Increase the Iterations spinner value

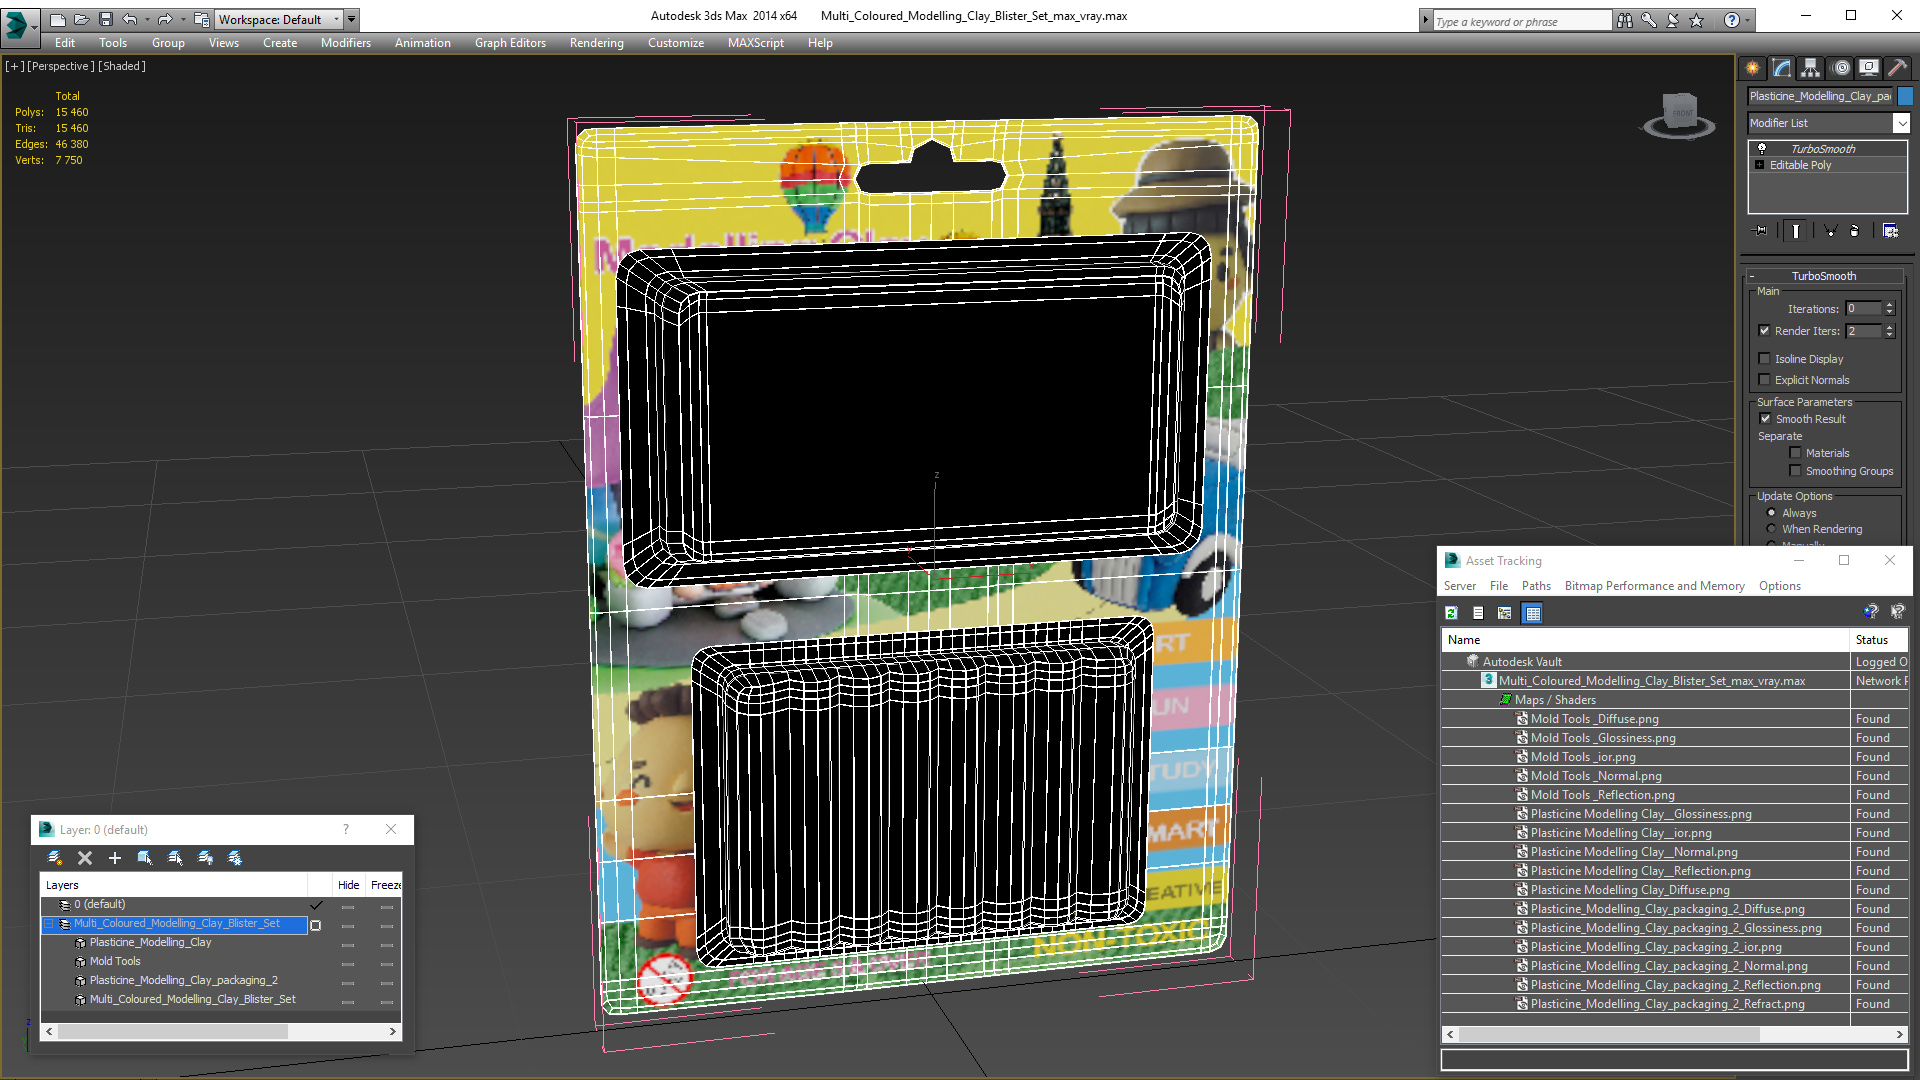[x=1890, y=305]
